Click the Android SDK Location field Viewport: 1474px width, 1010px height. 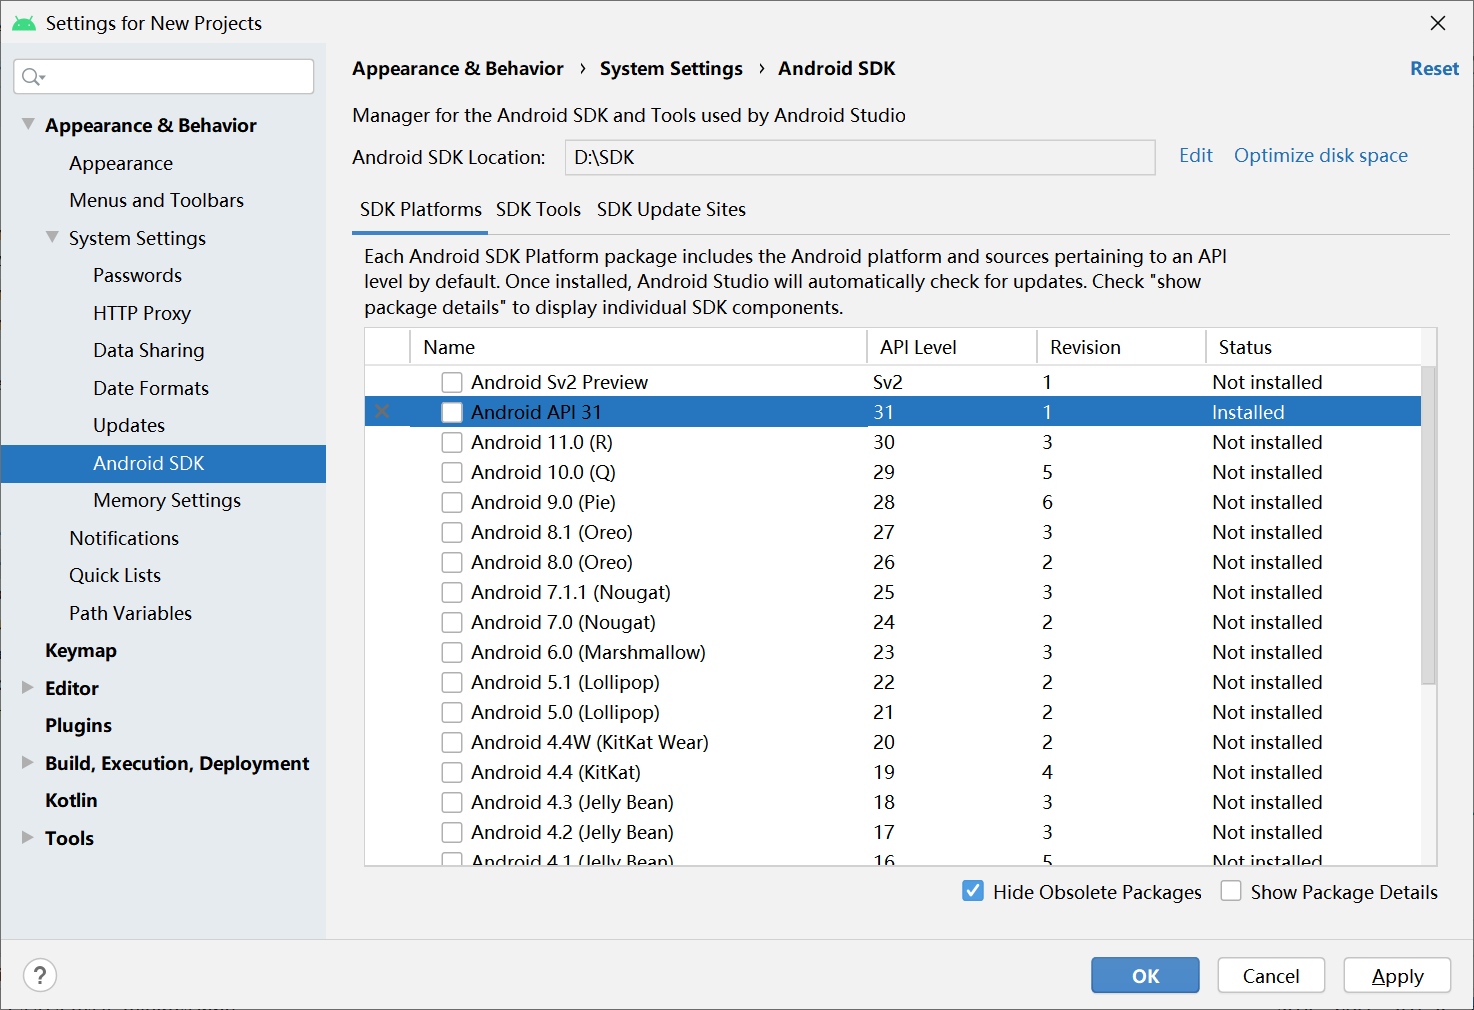(x=860, y=157)
